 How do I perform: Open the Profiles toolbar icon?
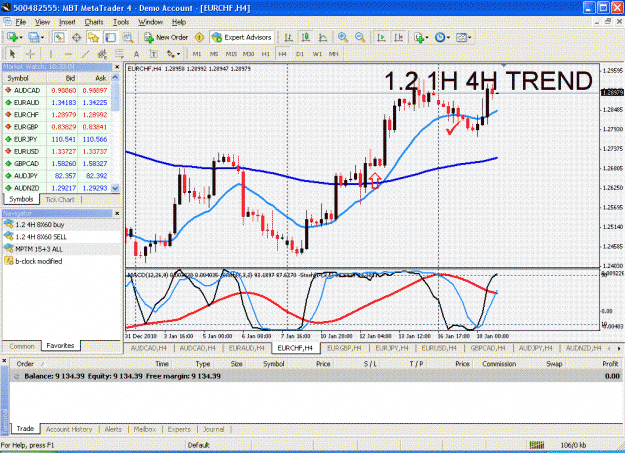pos(33,37)
